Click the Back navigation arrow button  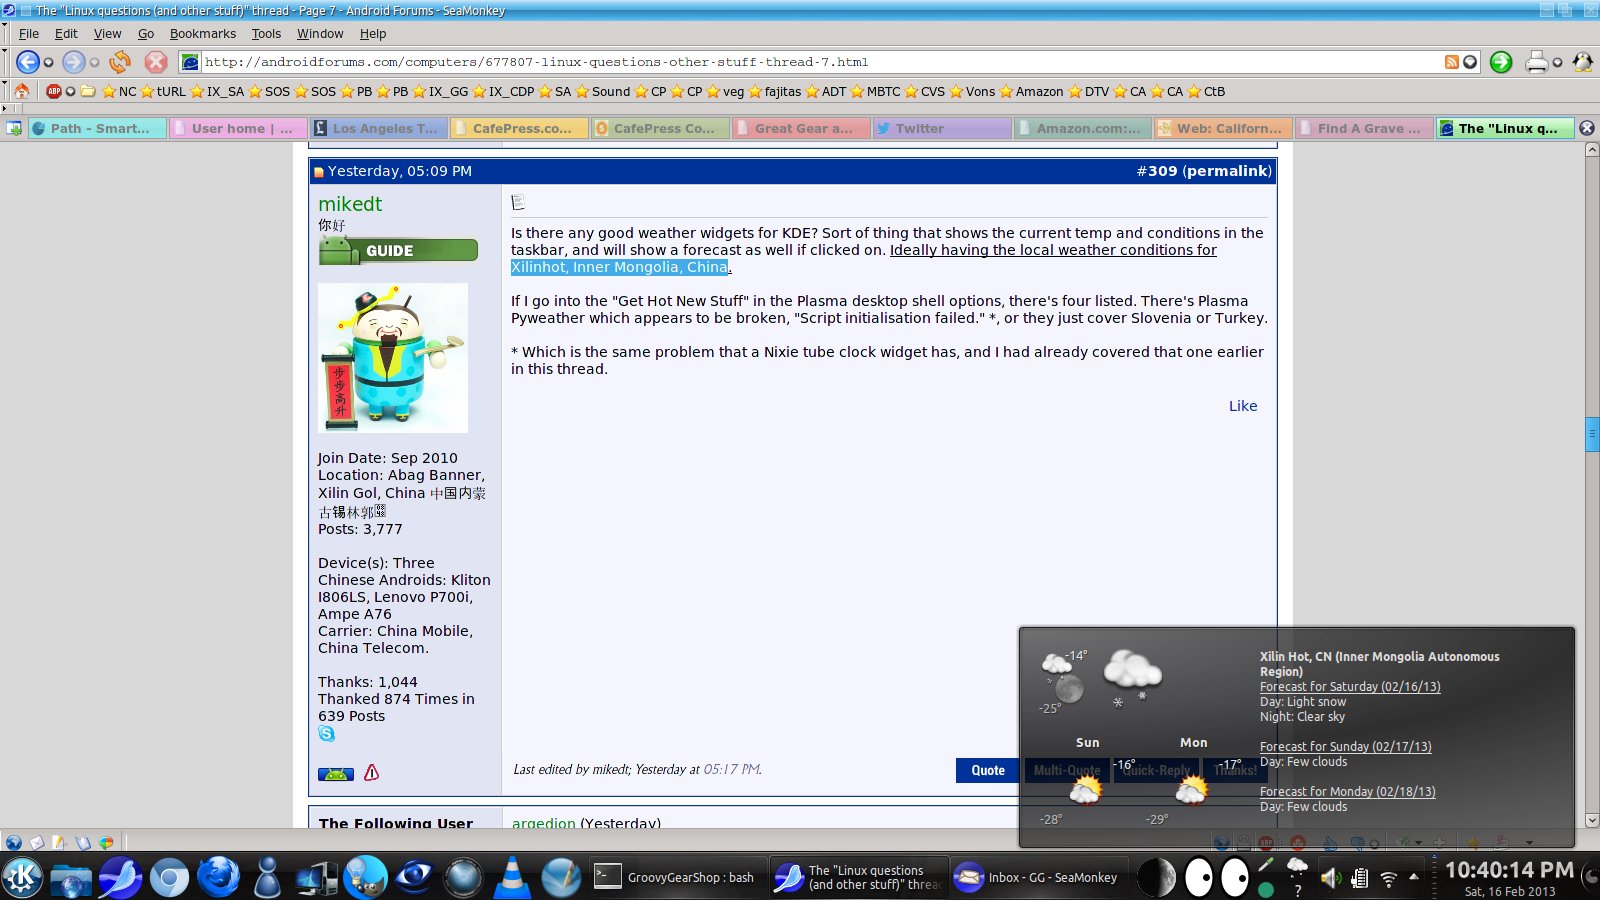pos(27,62)
